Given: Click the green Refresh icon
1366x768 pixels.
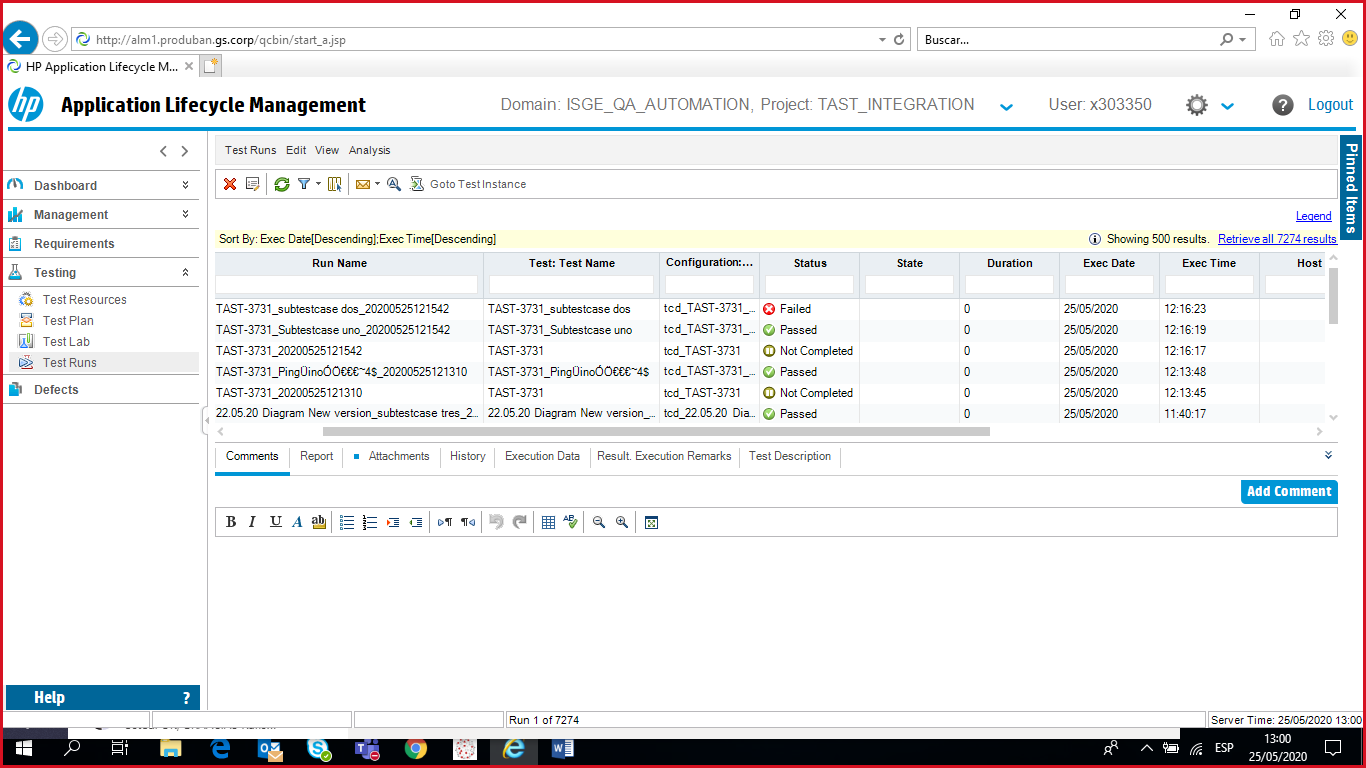Looking at the screenshot, I should tap(282, 184).
